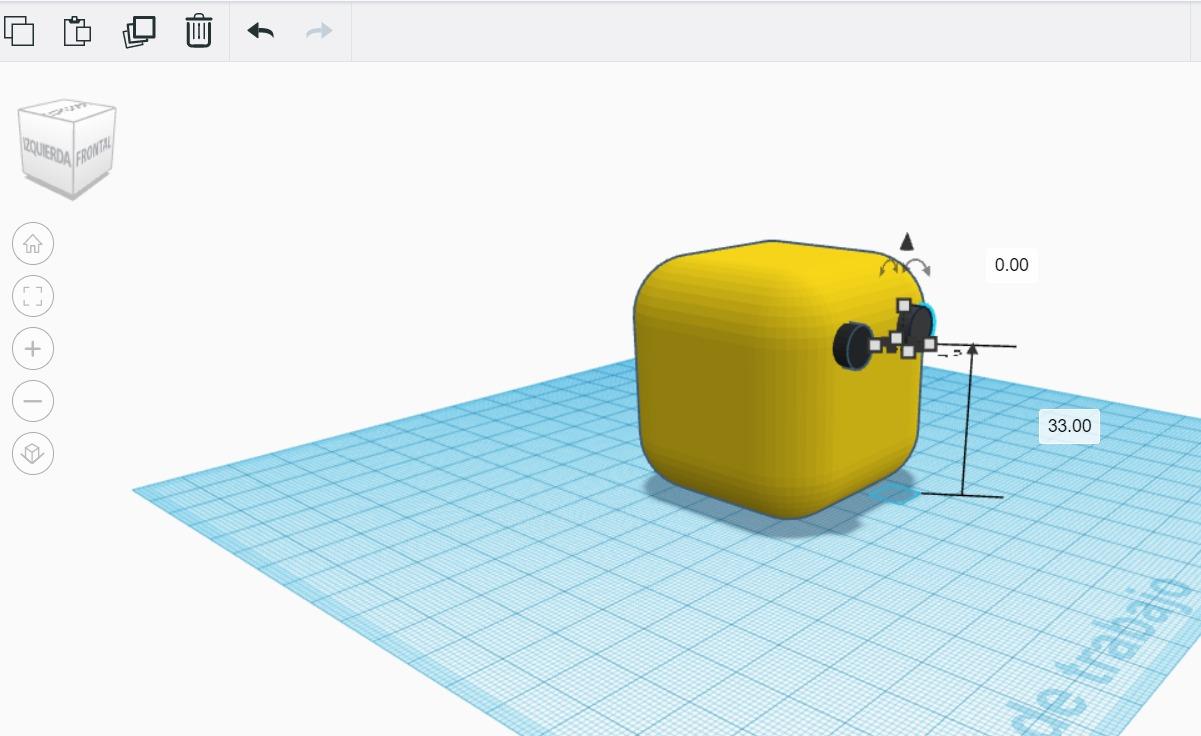Image resolution: width=1201 pixels, height=736 pixels.
Task: Undo the last action
Action: (261, 31)
